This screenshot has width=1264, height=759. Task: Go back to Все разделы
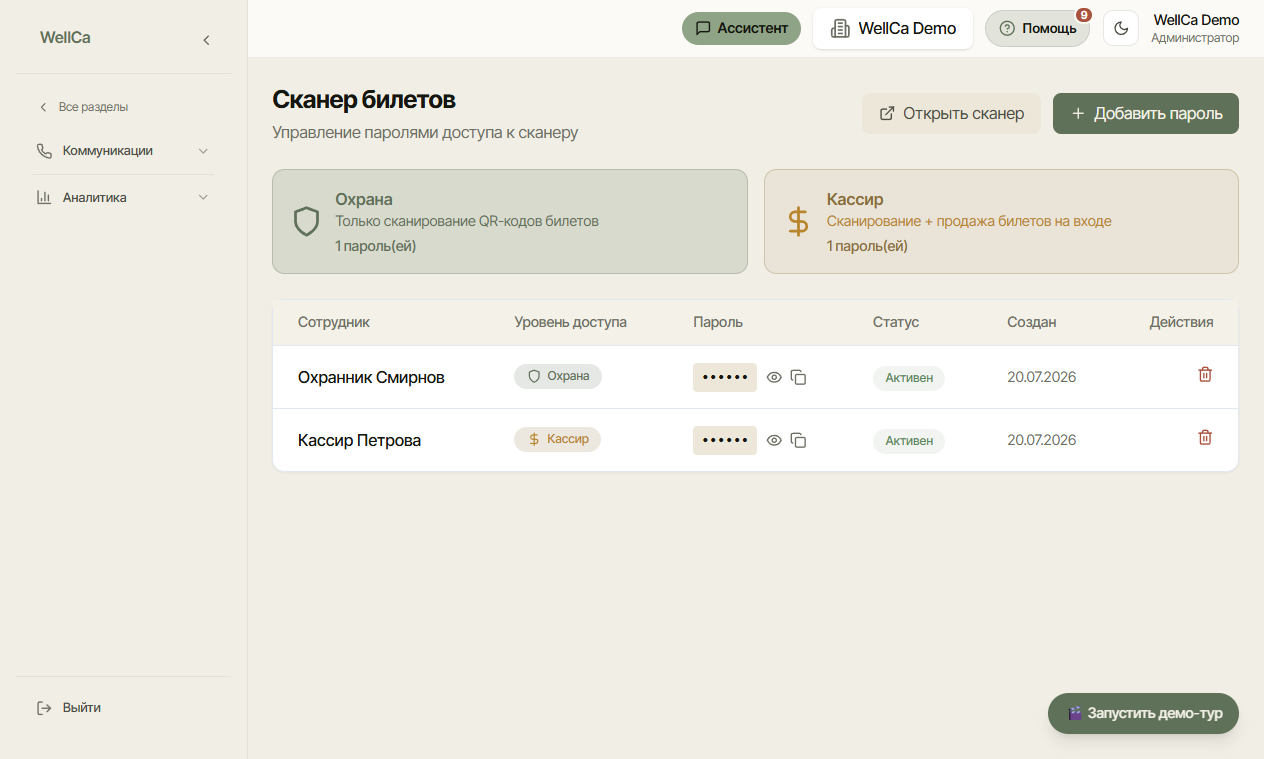point(84,107)
